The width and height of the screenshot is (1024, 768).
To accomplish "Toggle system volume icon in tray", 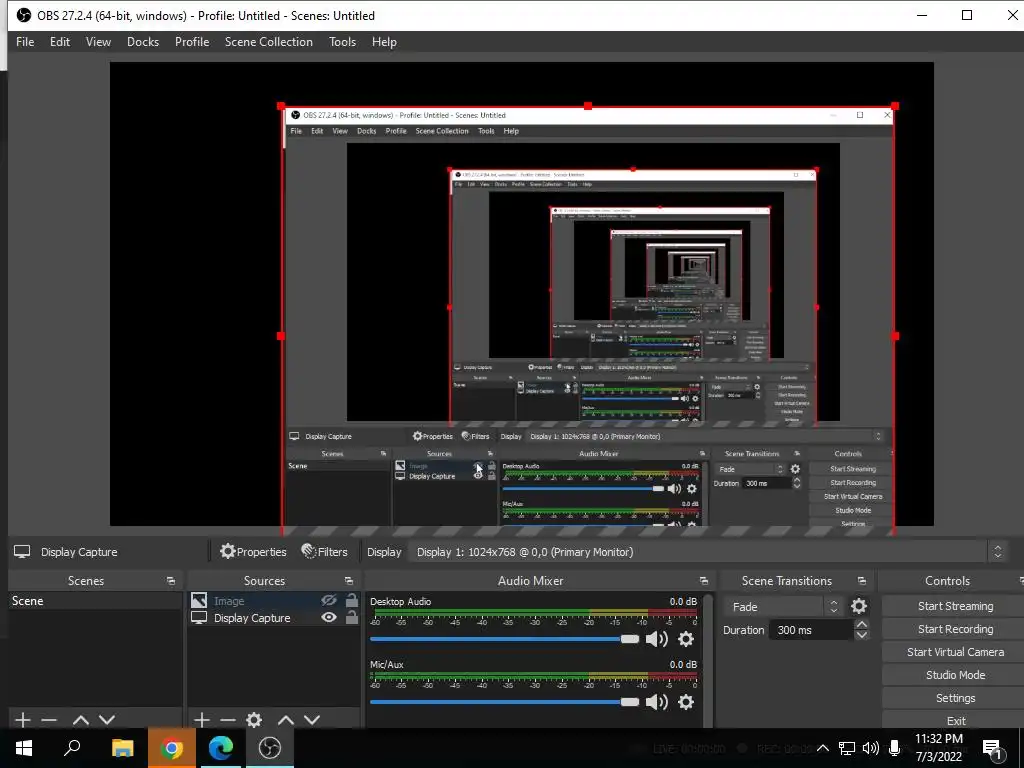I will (870, 748).
